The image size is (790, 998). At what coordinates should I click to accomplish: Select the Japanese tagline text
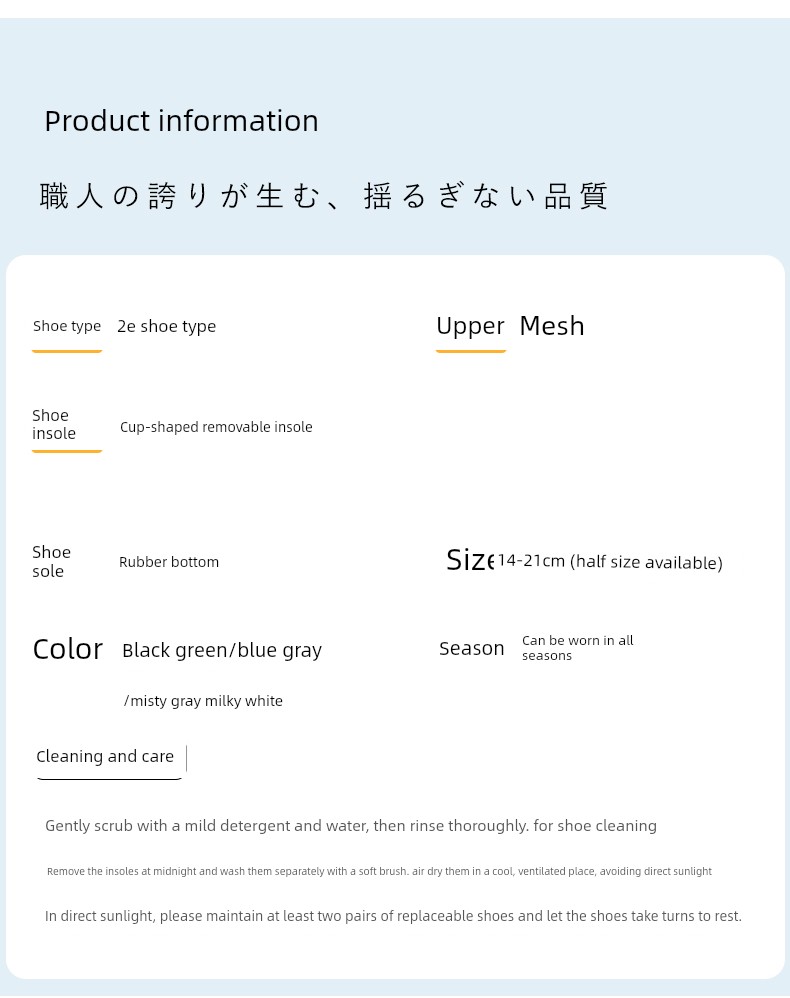tap(323, 196)
